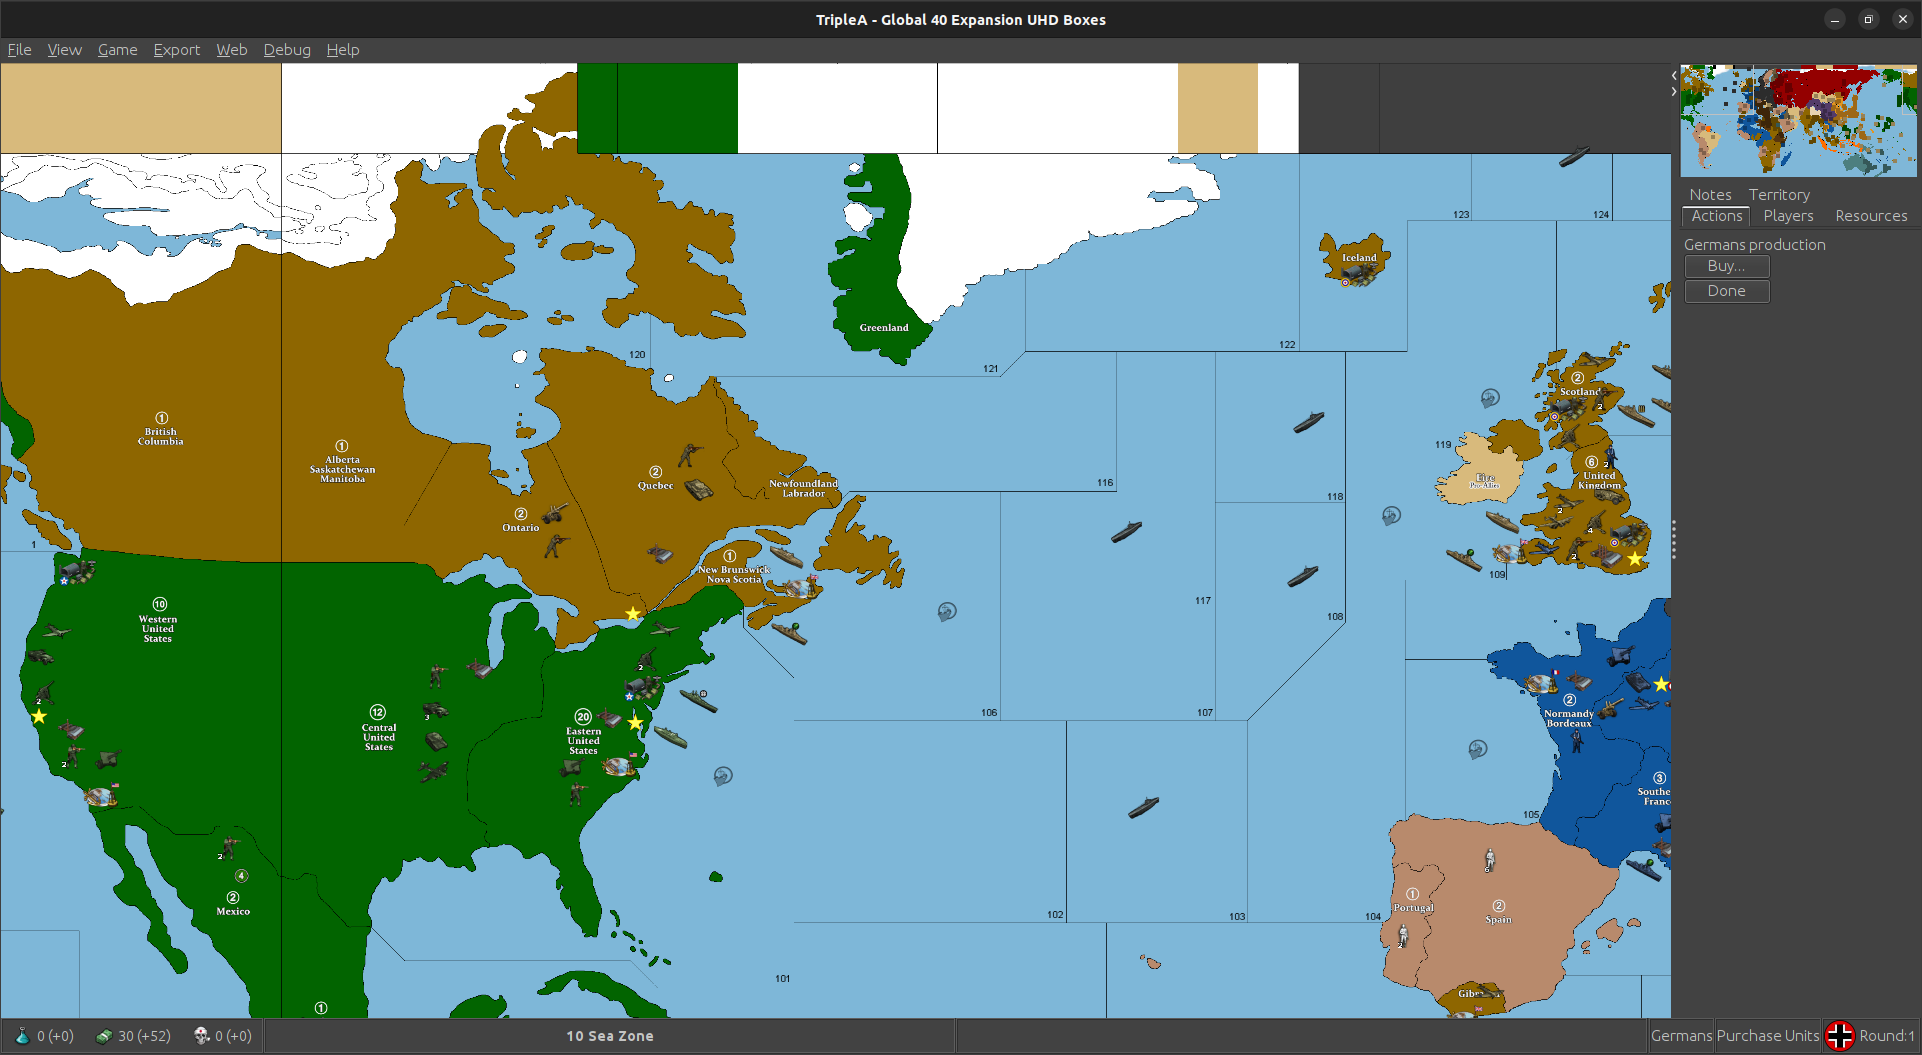
Task: Open the Help menu
Action: 342,50
